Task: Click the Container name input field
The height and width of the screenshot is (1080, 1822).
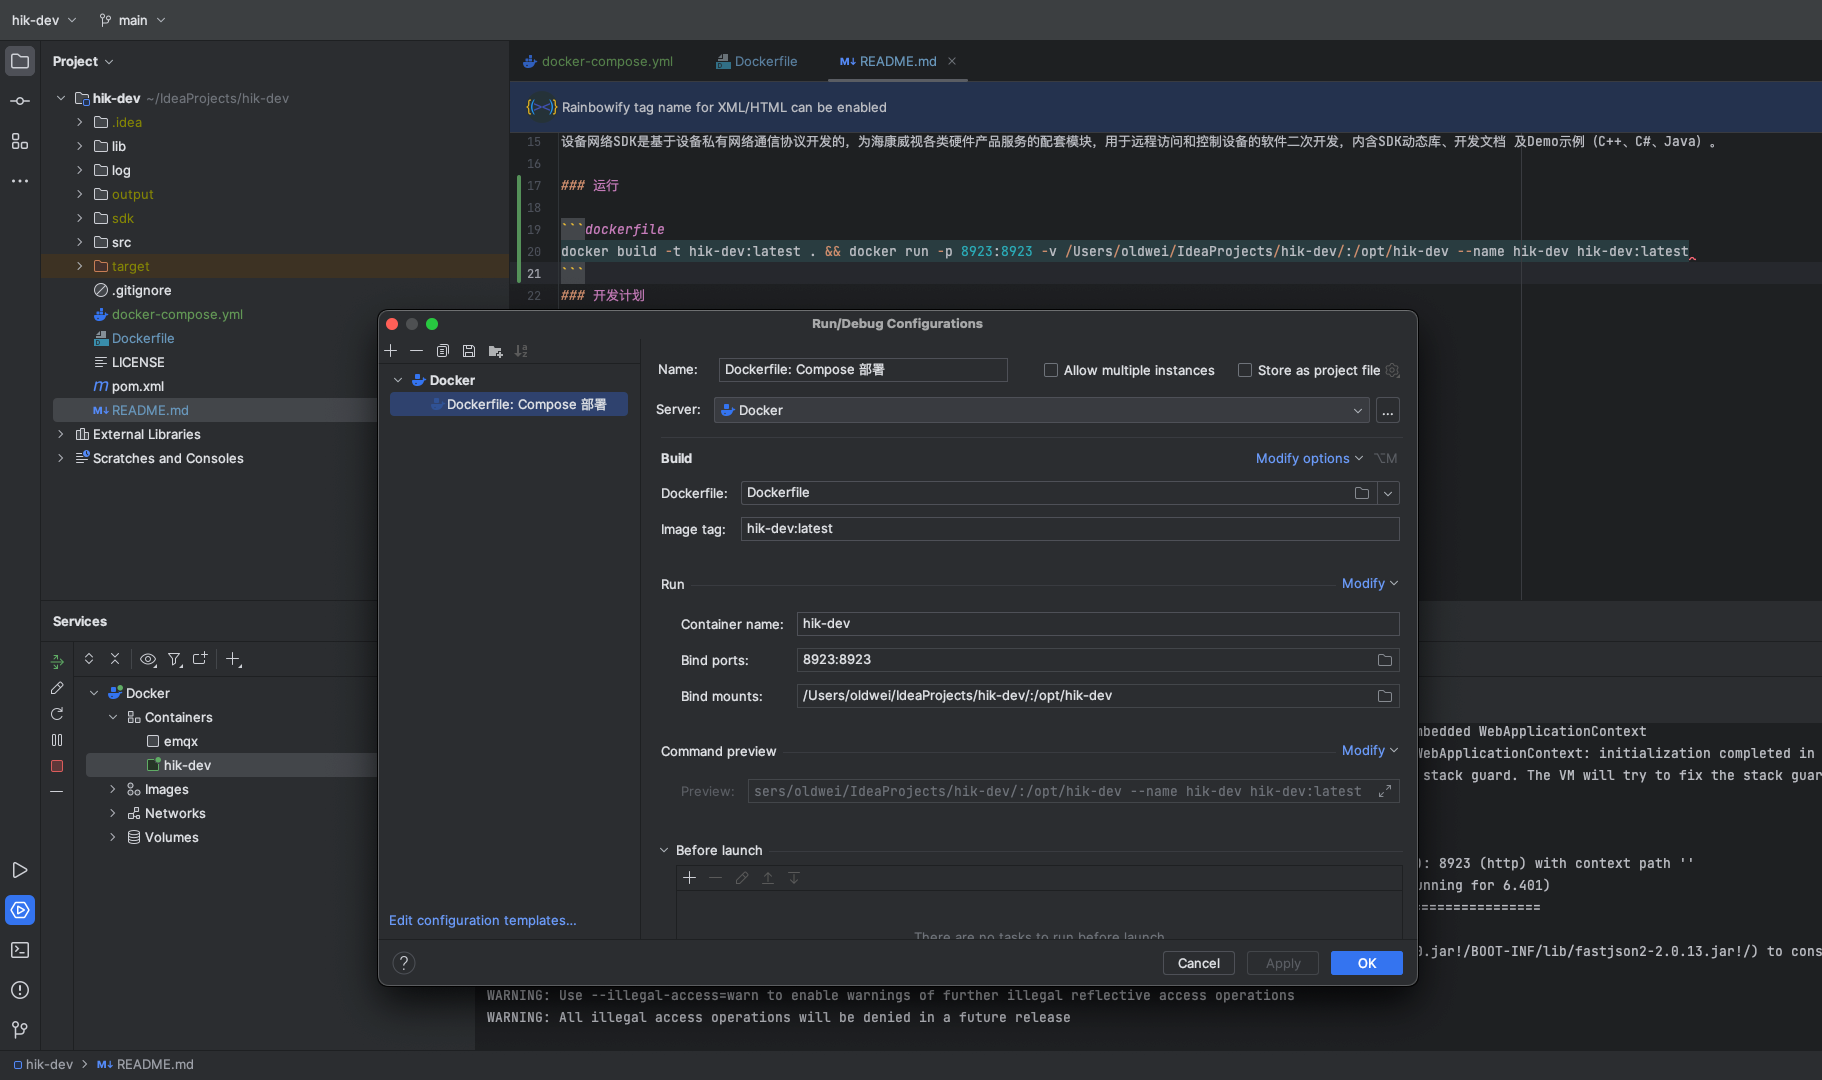Action: tap(1098, 624)
